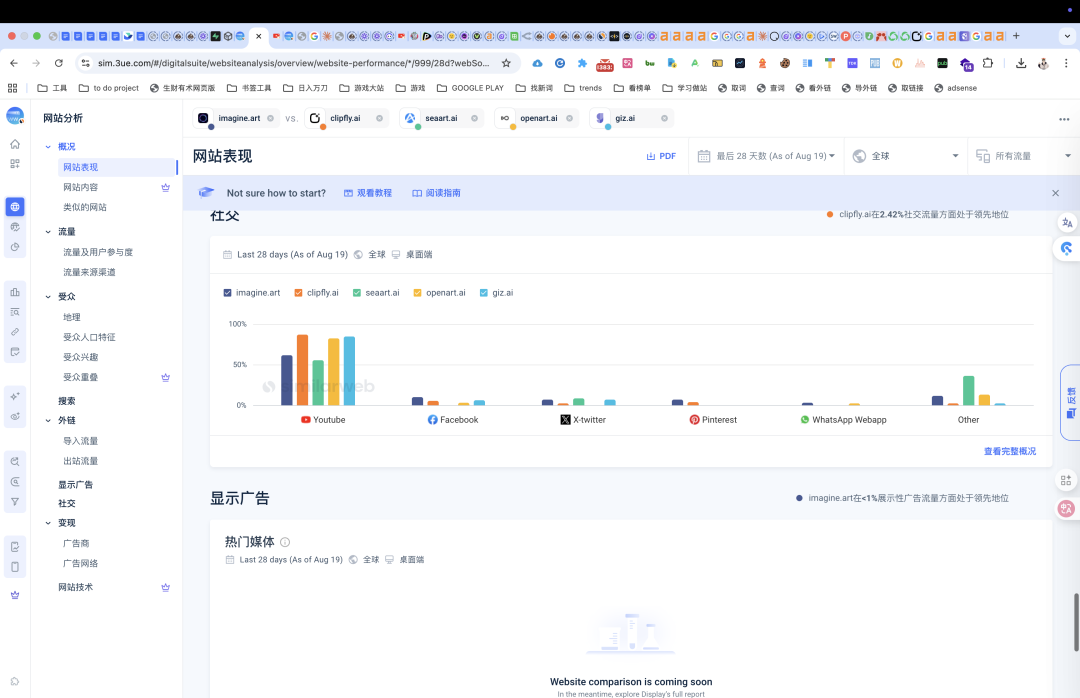Click the link icon in the left rail
The height and width of the screenshot is (698, 1080).
[x=14, y=332]
